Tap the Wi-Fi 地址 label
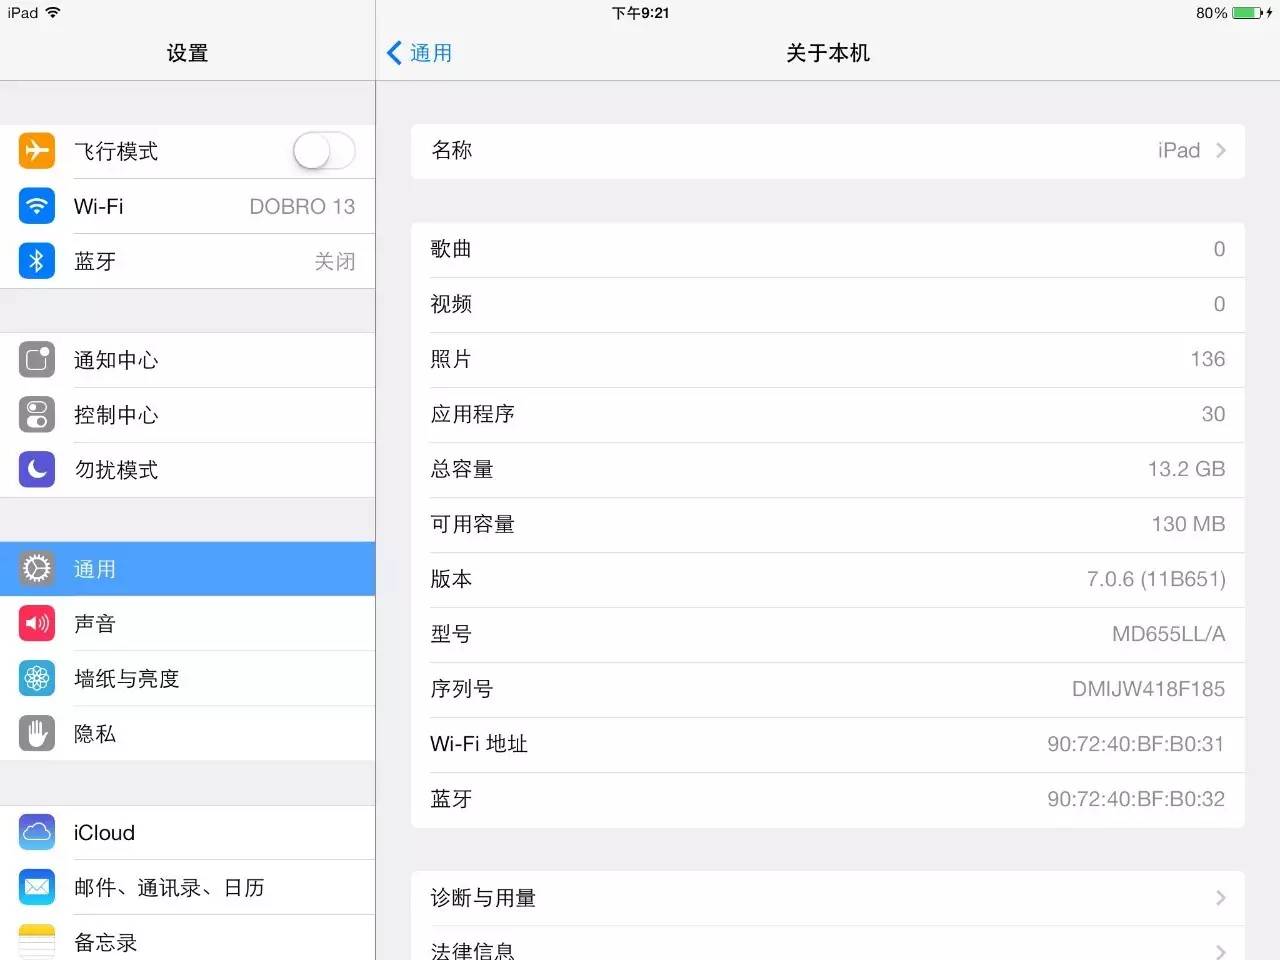 point(478,744)
